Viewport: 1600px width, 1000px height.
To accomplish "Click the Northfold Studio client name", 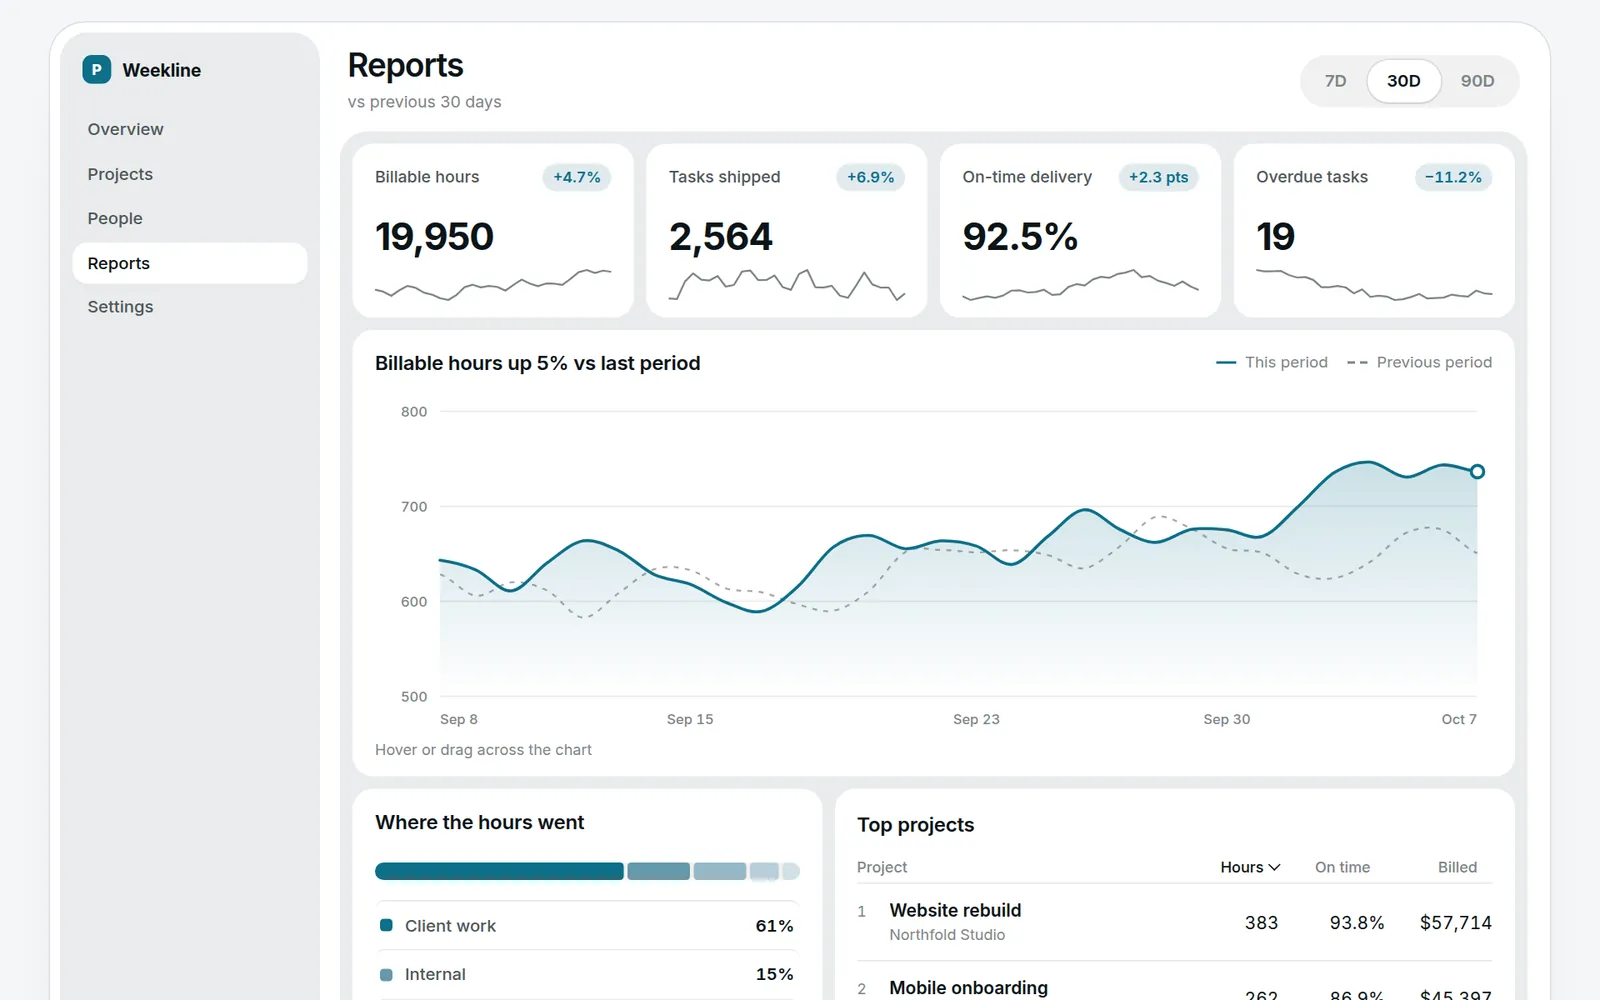I will tap(947, 935).
